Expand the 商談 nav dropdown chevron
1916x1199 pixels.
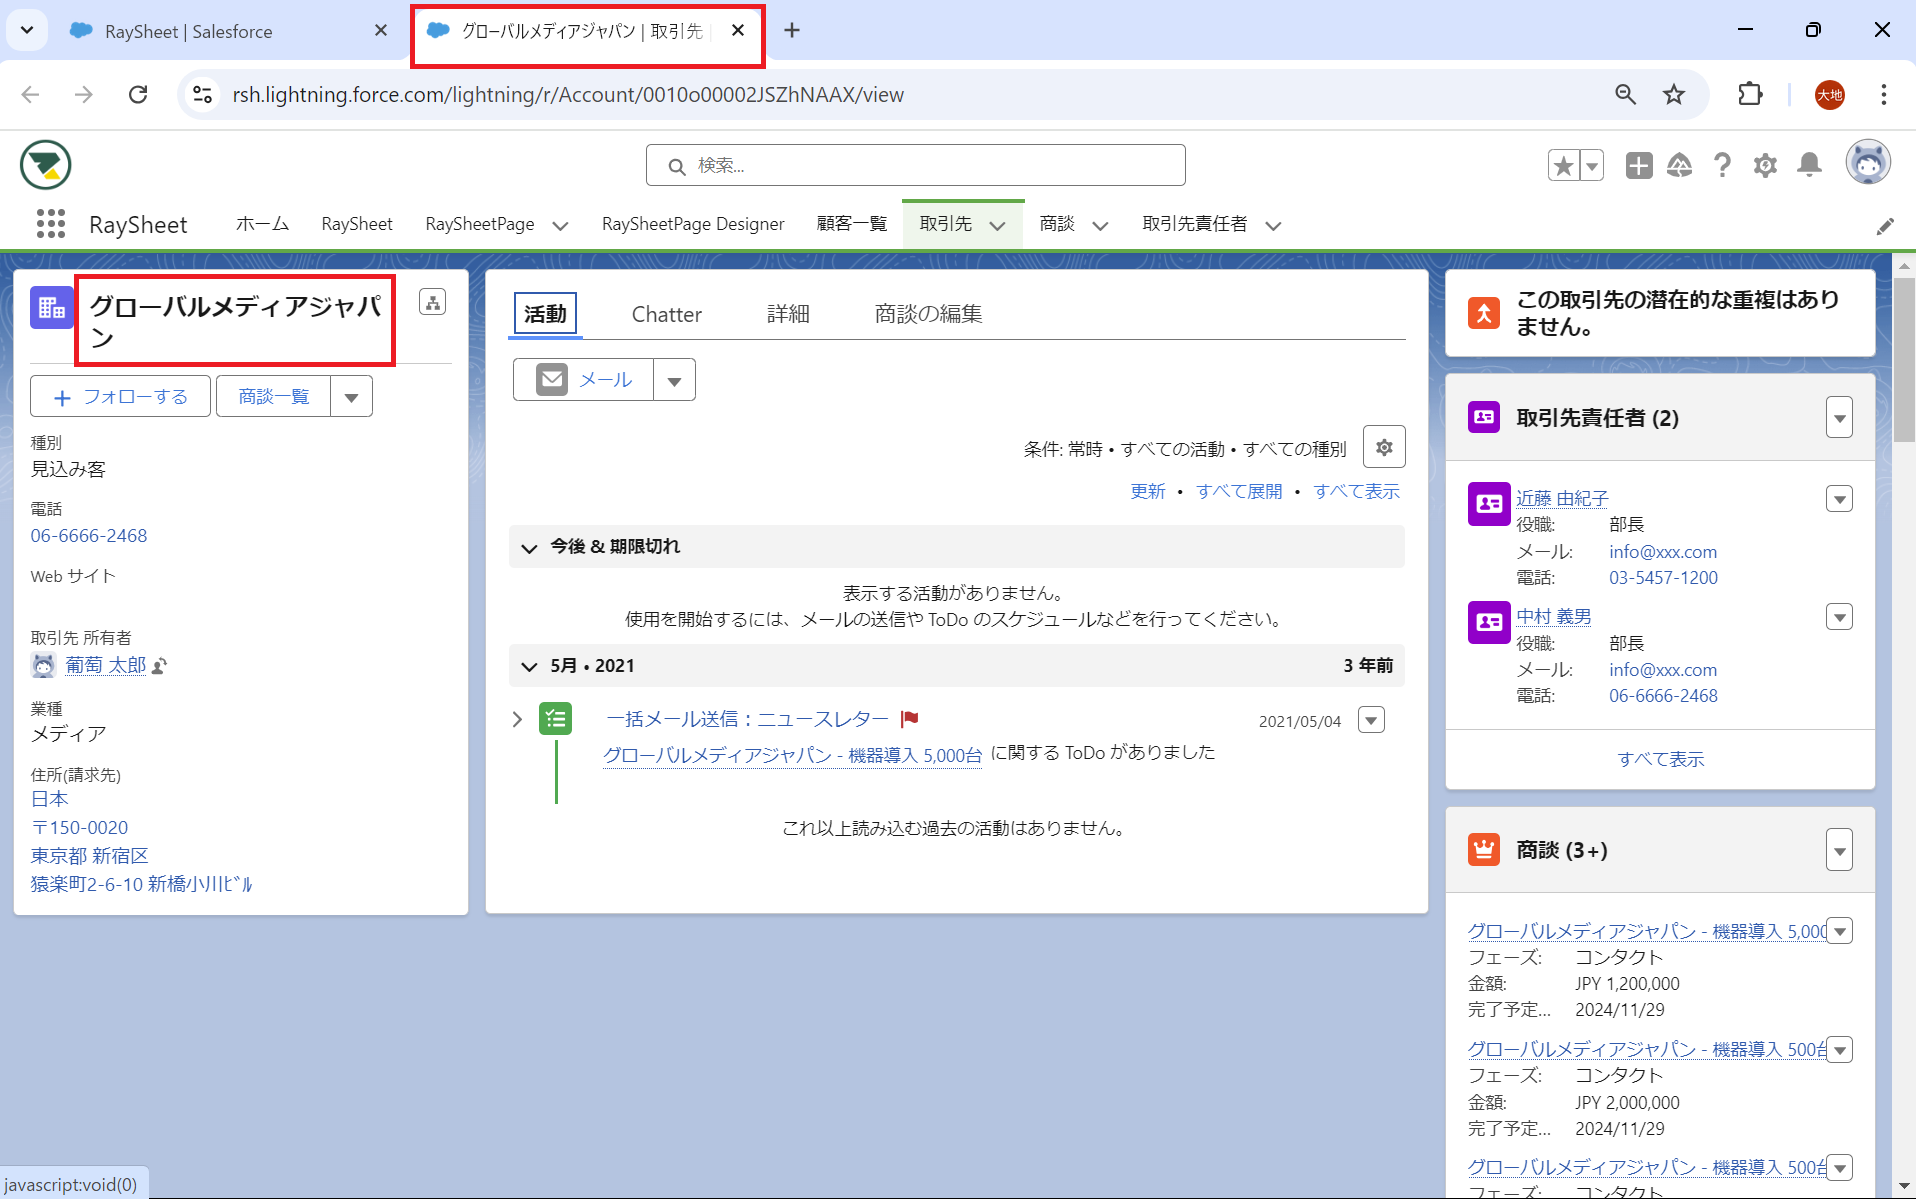[x=1100, y=226]
